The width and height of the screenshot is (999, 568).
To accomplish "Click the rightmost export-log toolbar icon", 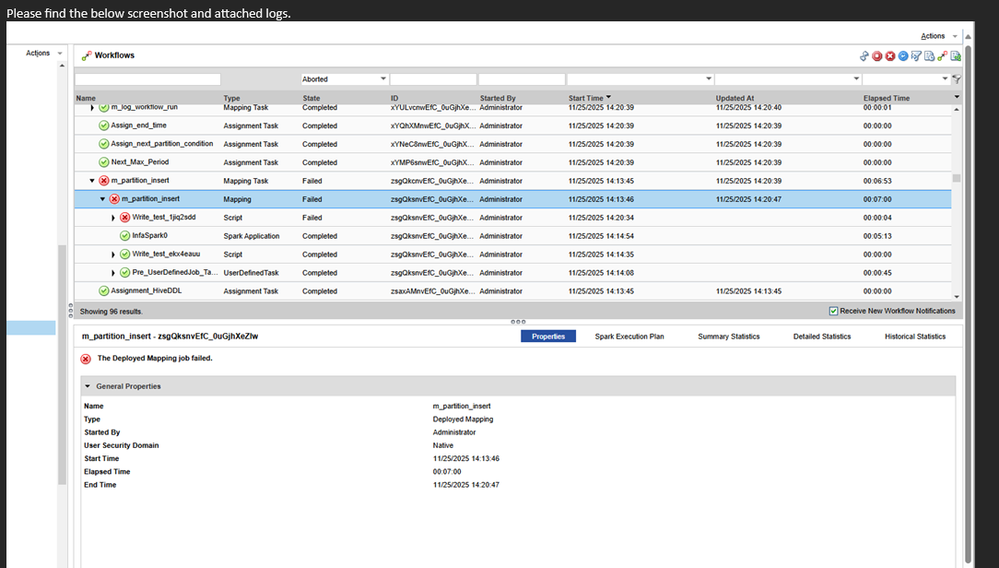I will click(955, 56).
